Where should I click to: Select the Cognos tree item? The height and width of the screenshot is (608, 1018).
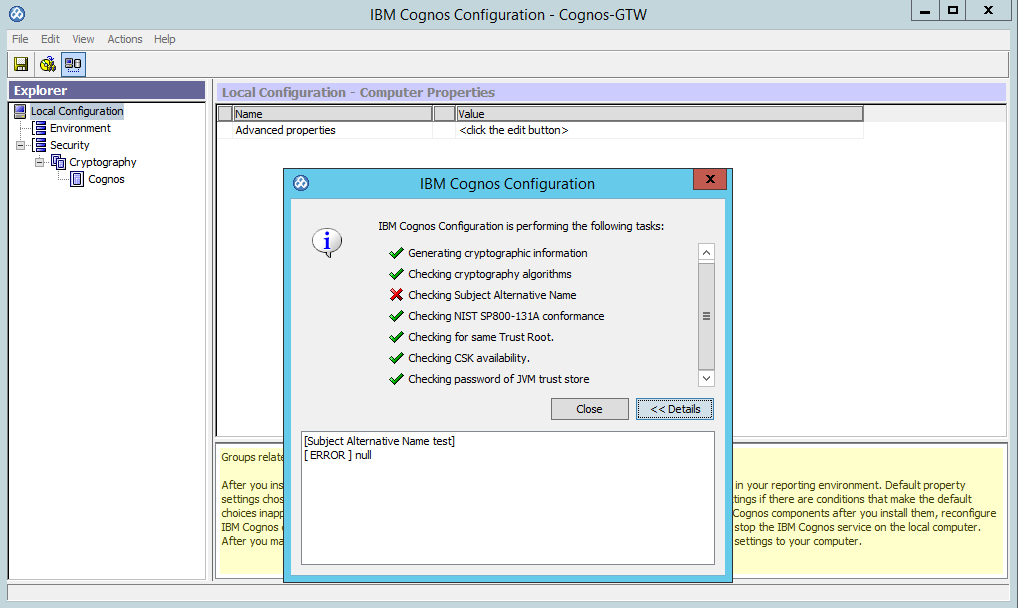[x=106, y=179]
